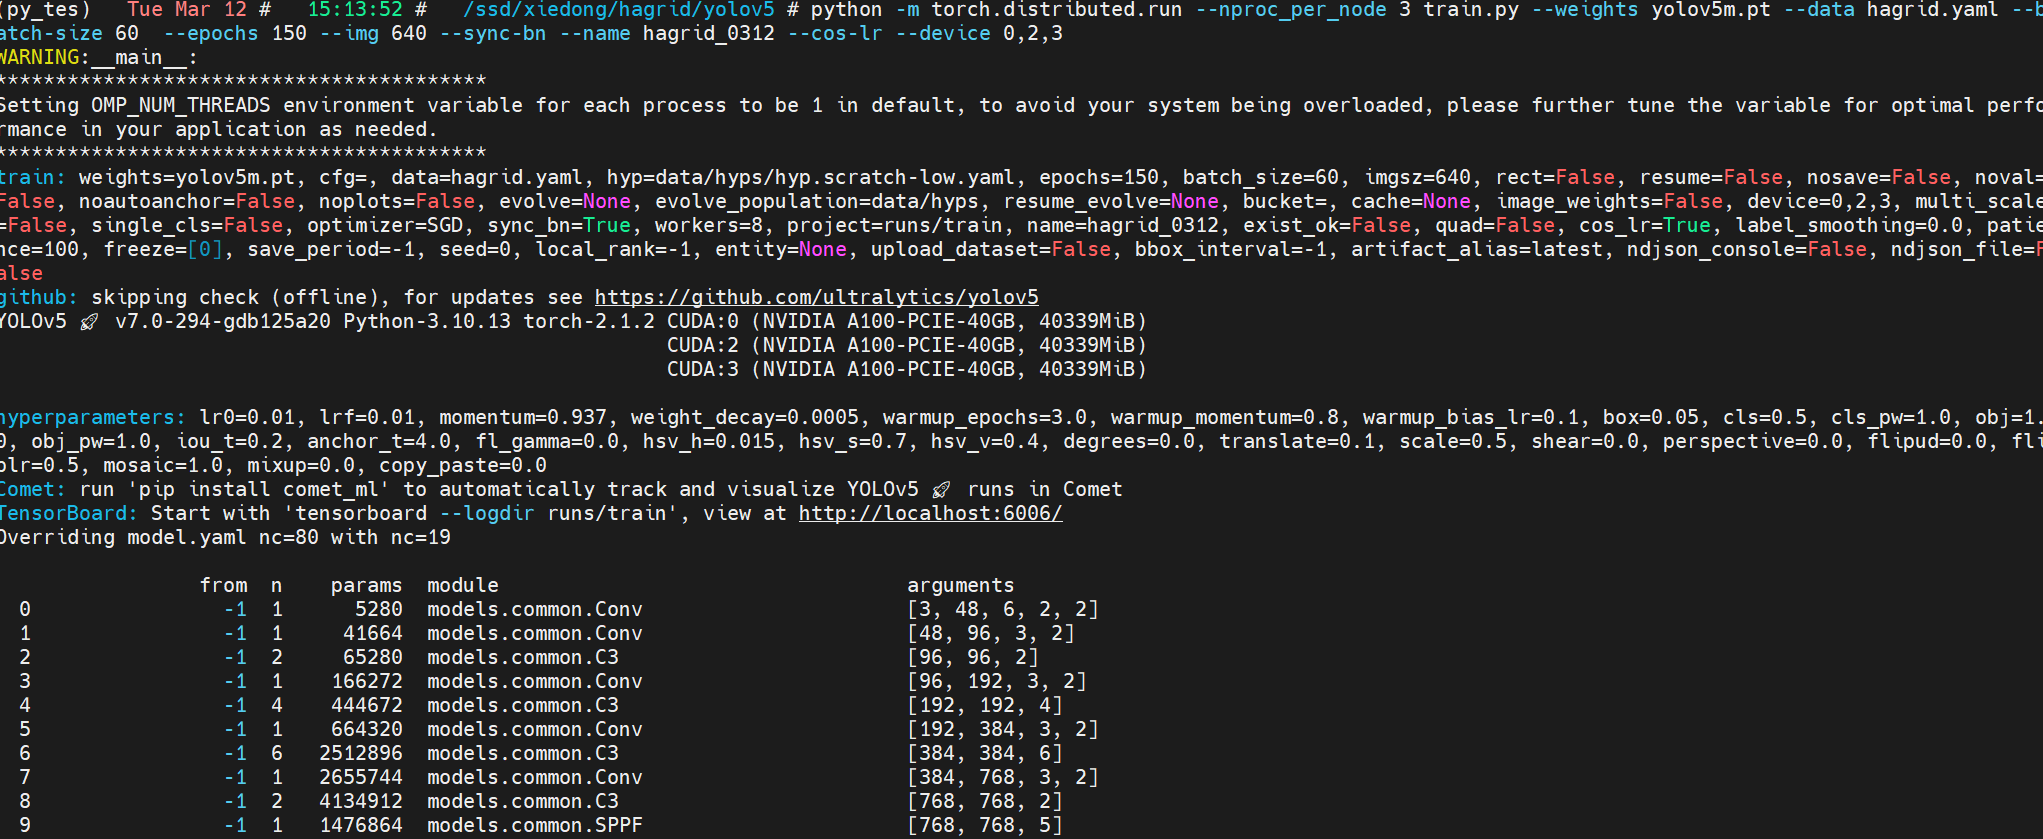Screen dimensions: 2043x839
Task: Click 'torch-2.1.2' in YOLOv5 version line
Action: coord(589,321)
